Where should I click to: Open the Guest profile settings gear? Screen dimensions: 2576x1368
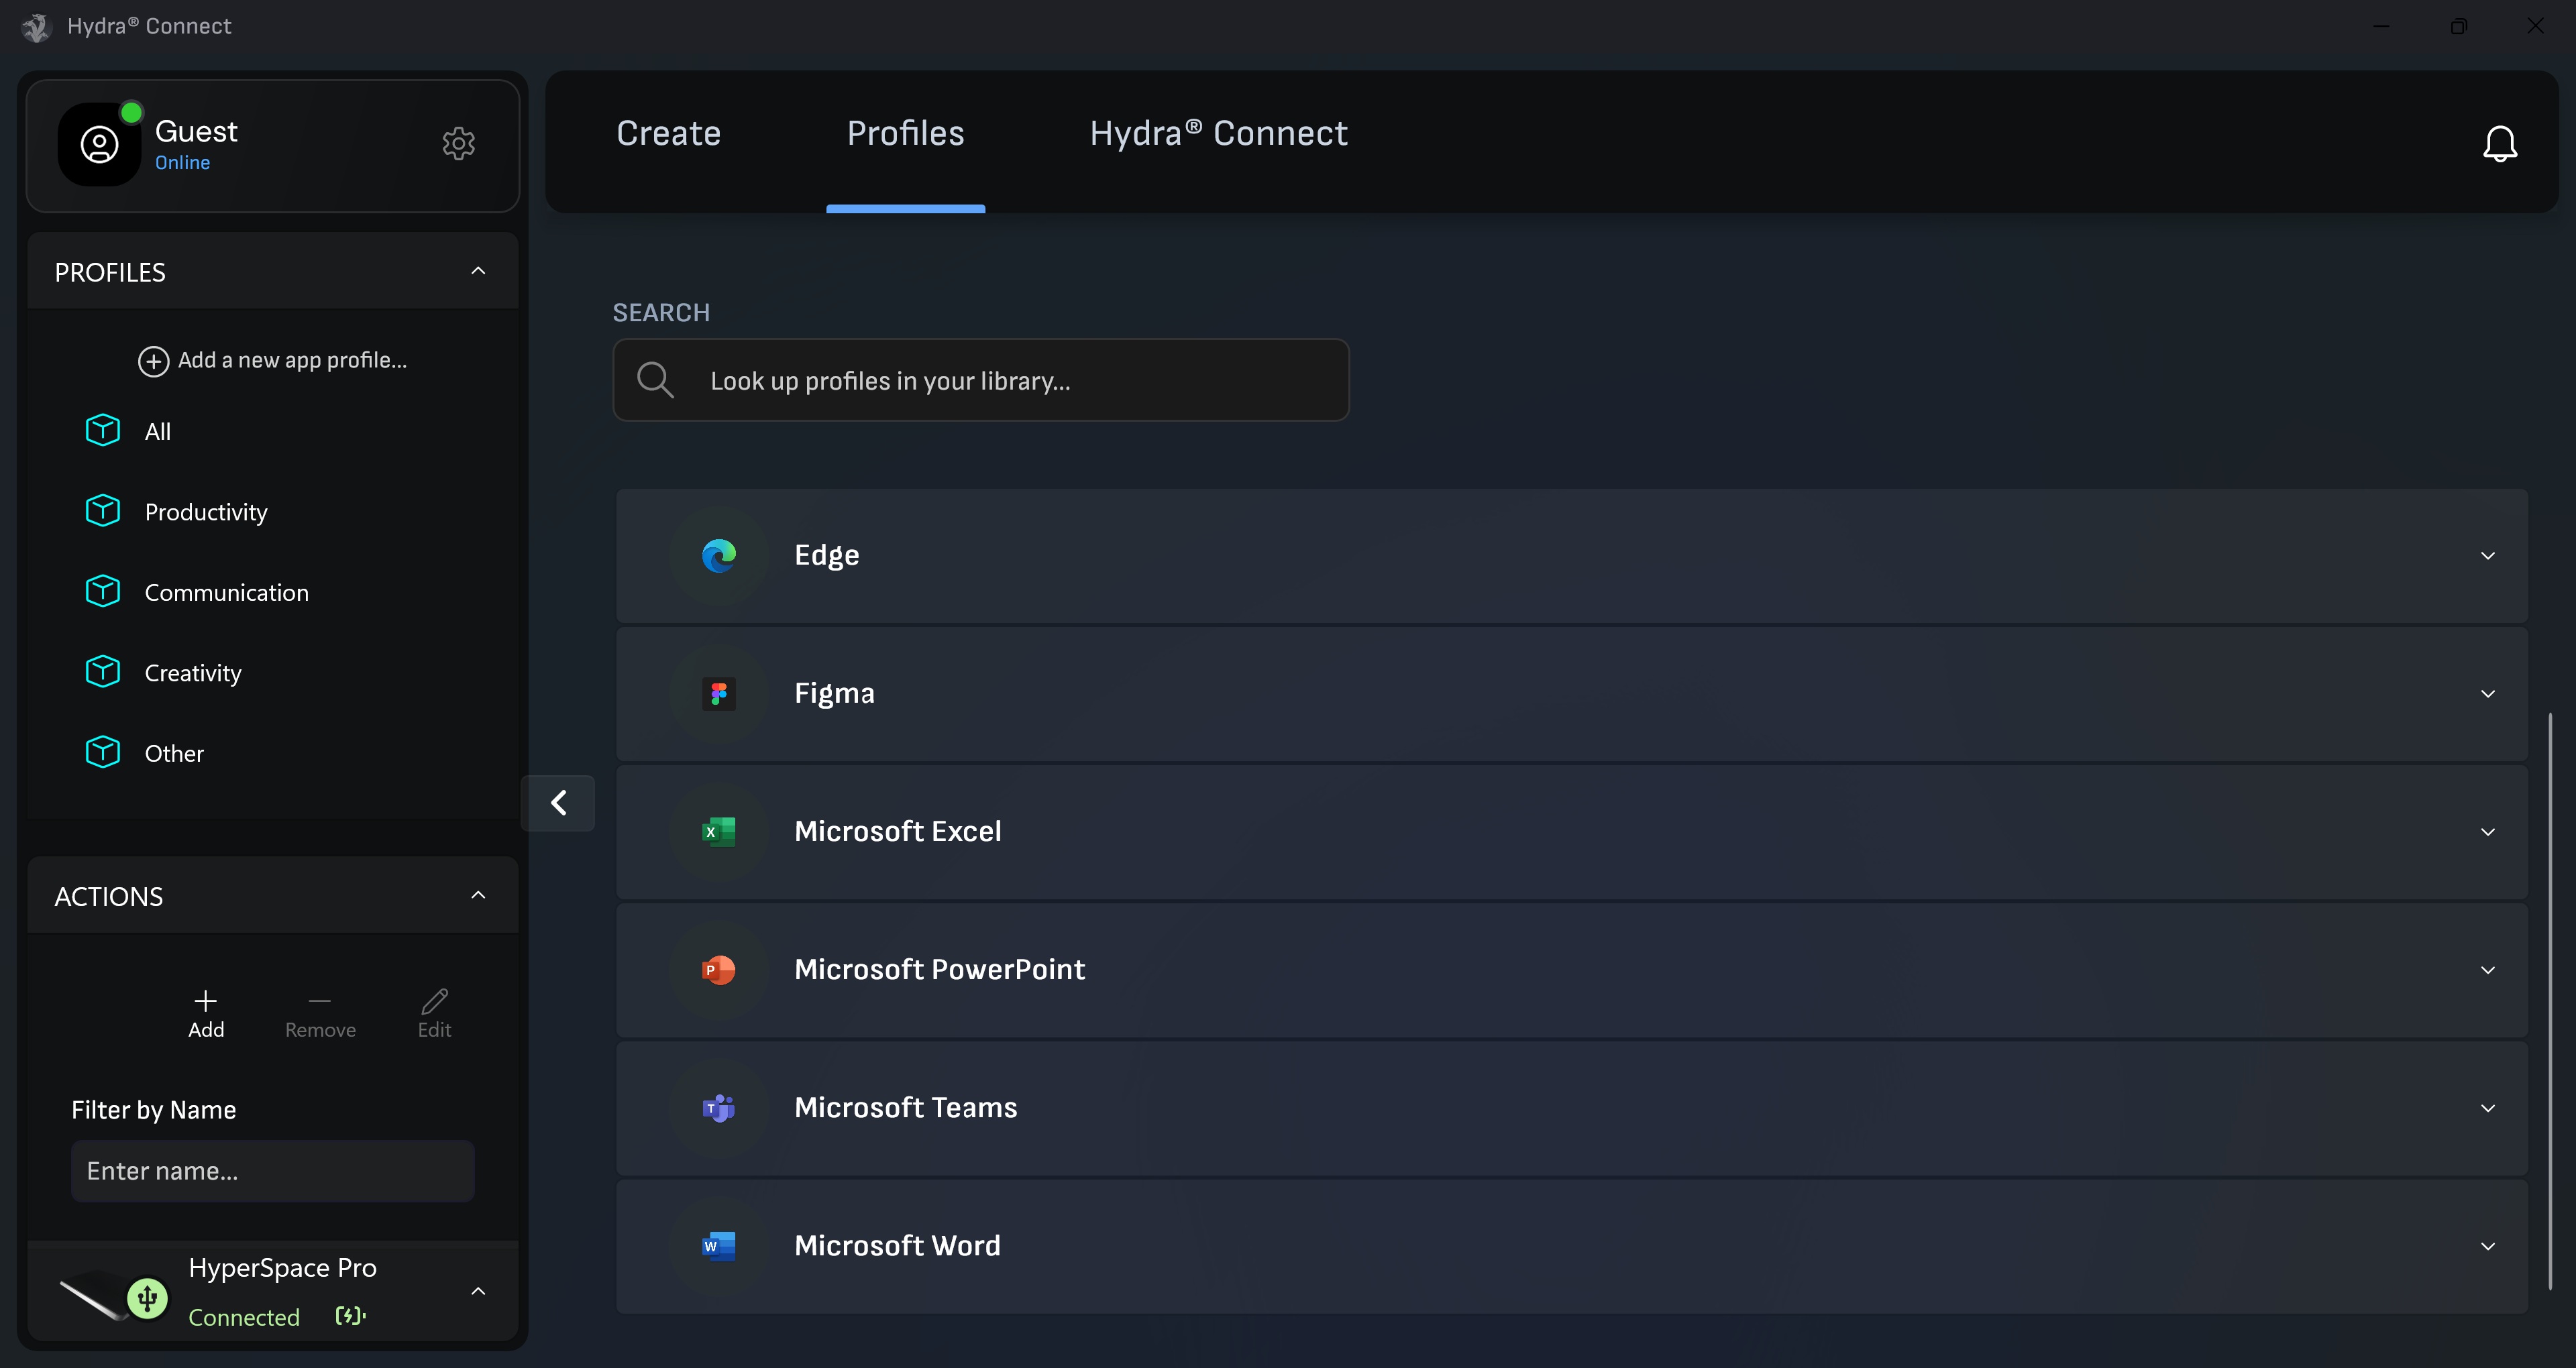point(458,143)
